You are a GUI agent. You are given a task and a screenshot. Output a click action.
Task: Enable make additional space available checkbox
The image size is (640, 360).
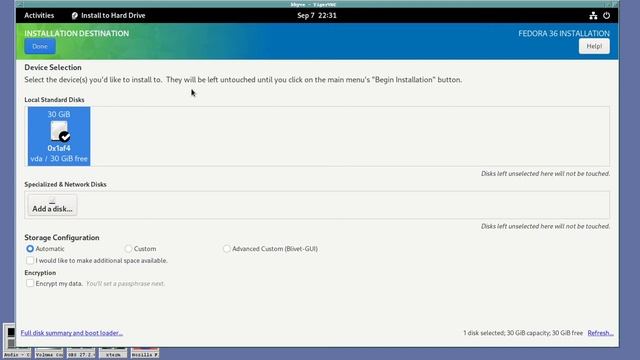[30, 260]
